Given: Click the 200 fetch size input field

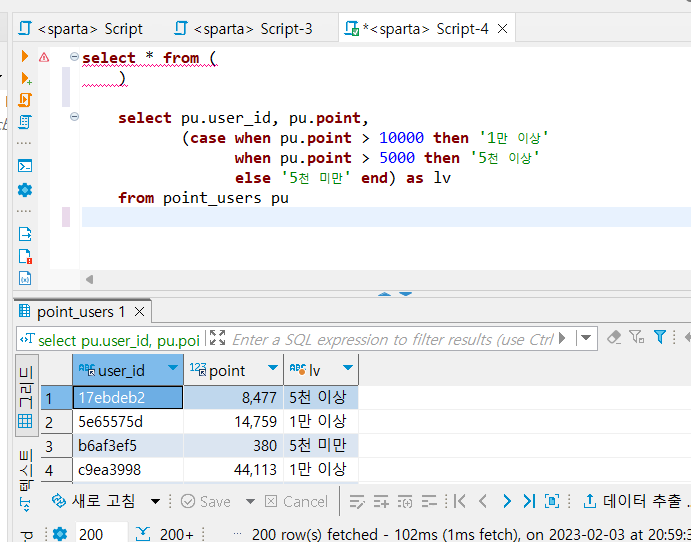Looking at the screenshot, I should [x=101, y=534].
